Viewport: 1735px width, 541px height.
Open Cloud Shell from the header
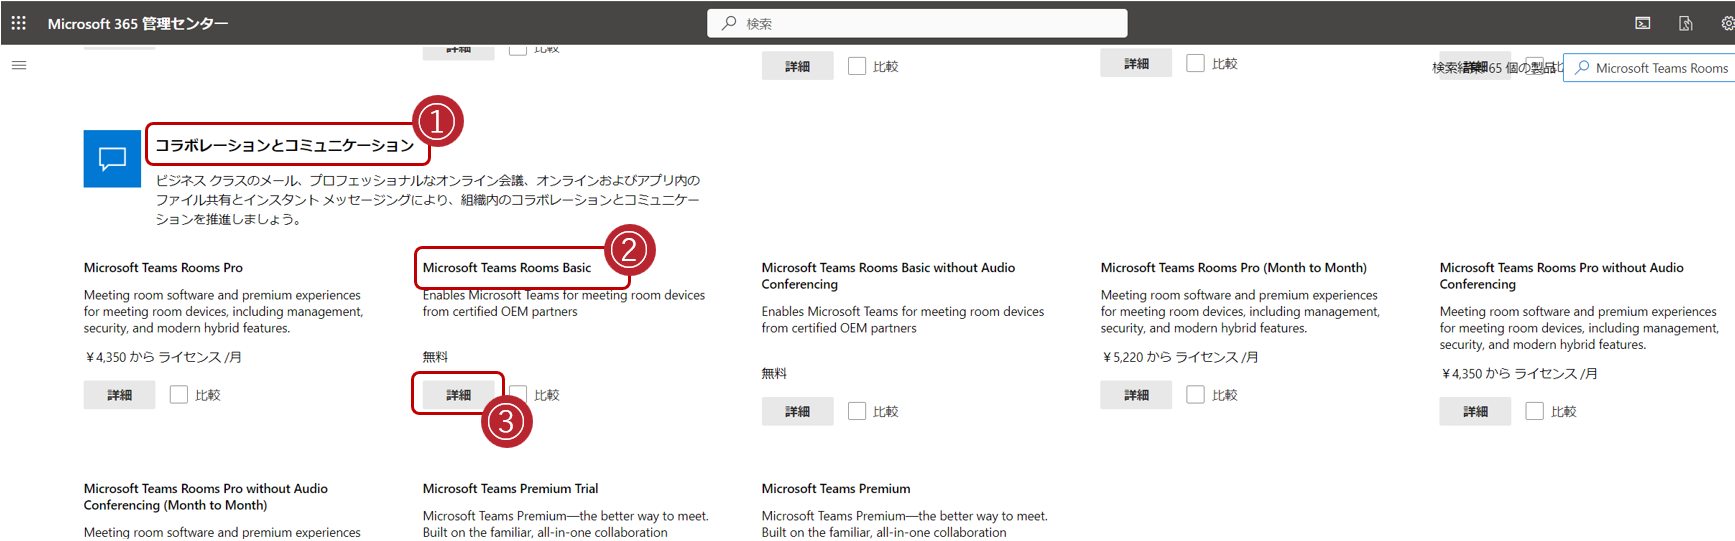(x=1643, y=23)
